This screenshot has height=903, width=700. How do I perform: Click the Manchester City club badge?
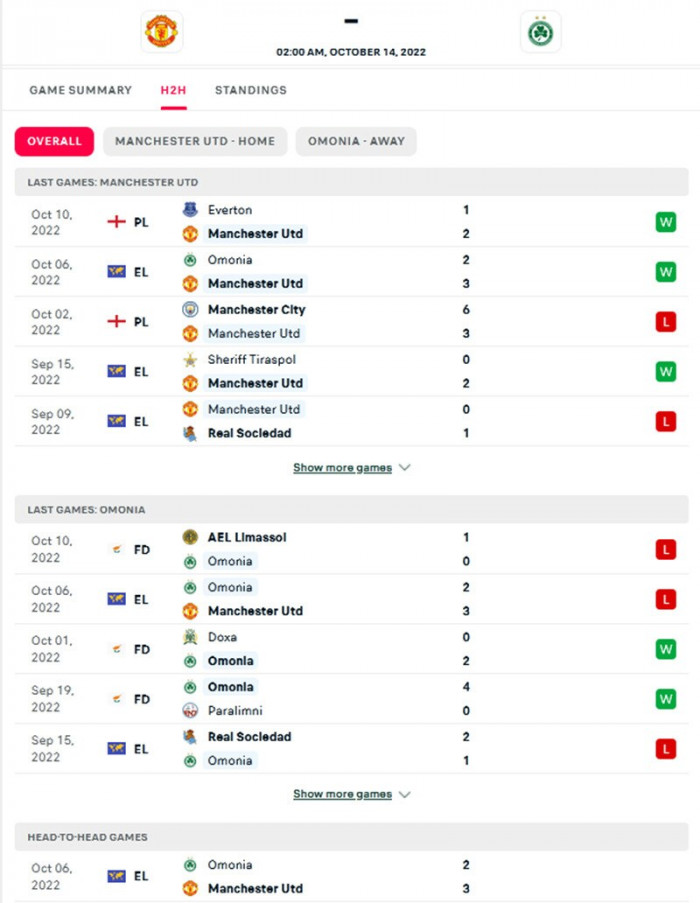point(190,310)
